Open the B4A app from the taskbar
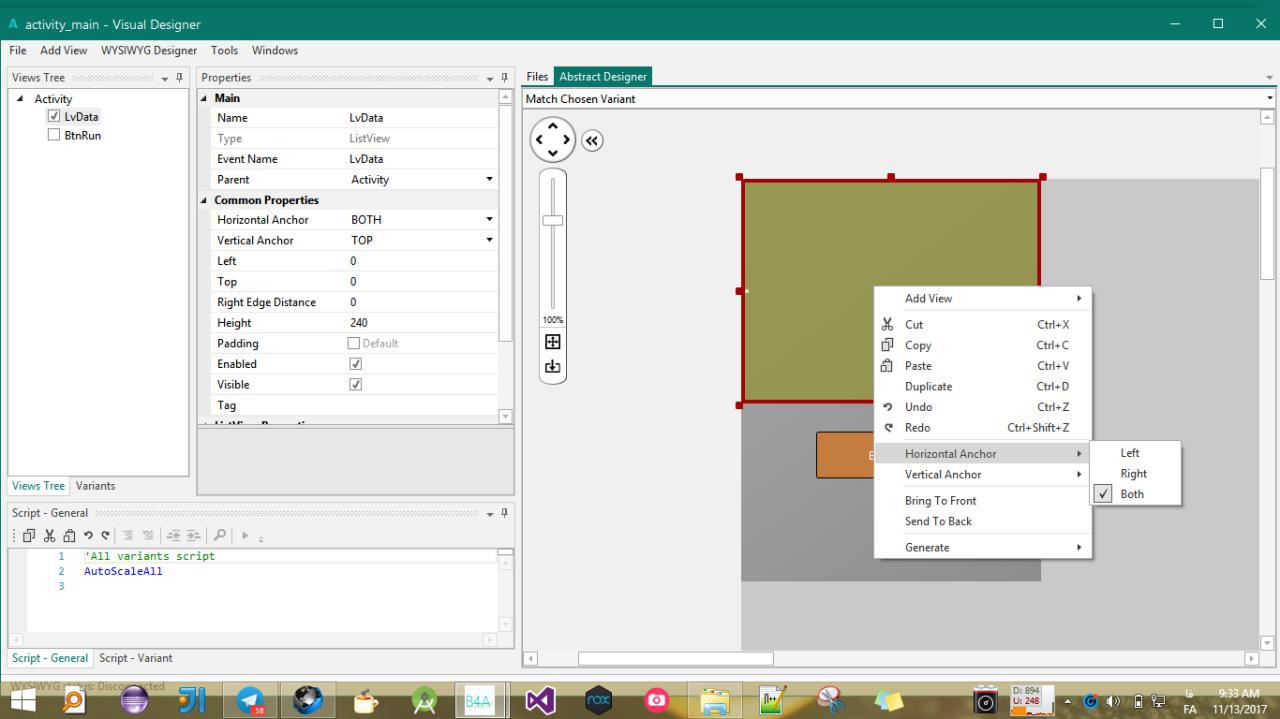This screenshot has width=1280, height=719. click(478, 701)
